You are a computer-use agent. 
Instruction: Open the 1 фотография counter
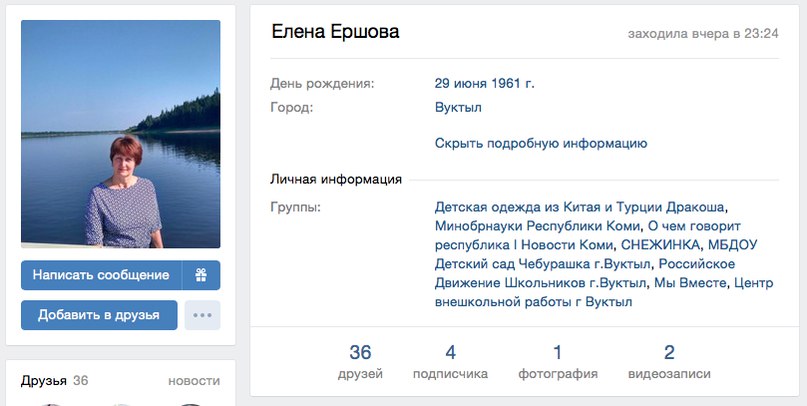(x=557, y=362)
